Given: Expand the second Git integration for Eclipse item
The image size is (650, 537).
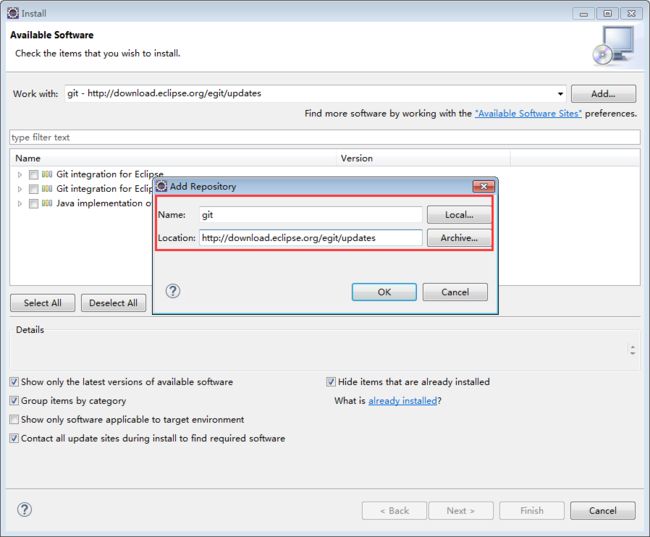Looking at the screenshot, I should pyautogui.click(x=19, y=189).
